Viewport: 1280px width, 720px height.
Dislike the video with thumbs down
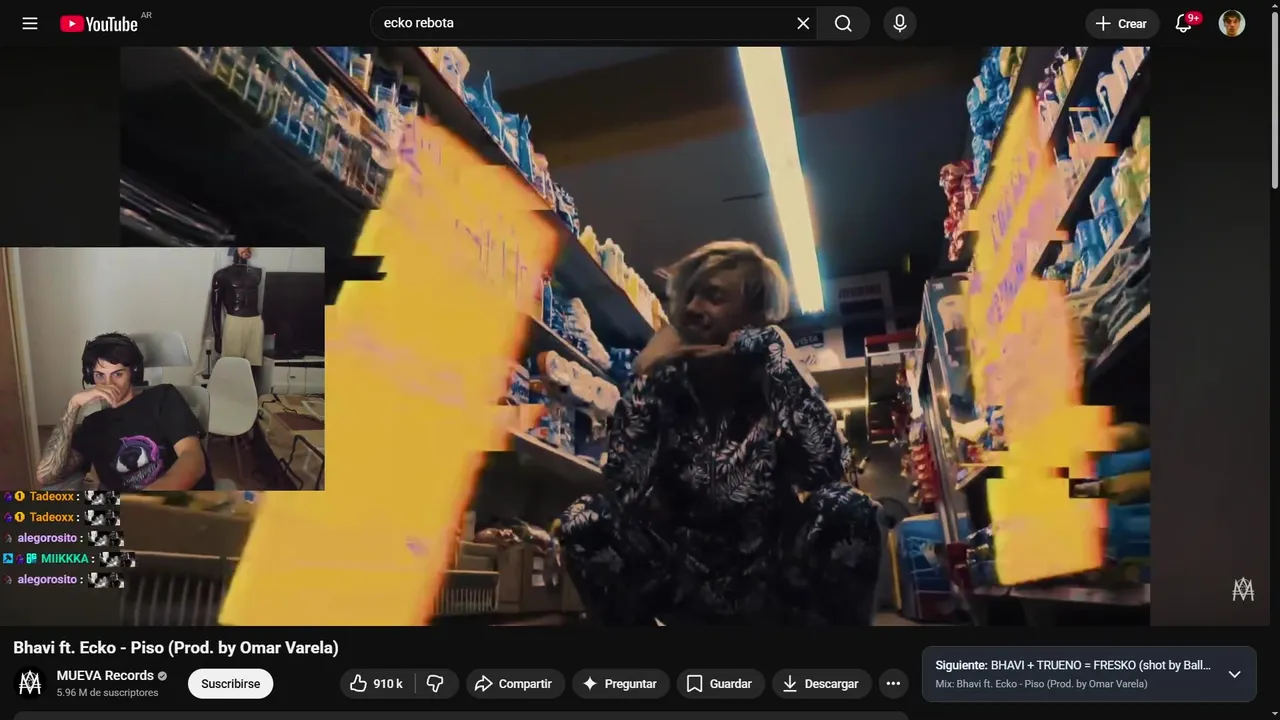pos(435,684)
